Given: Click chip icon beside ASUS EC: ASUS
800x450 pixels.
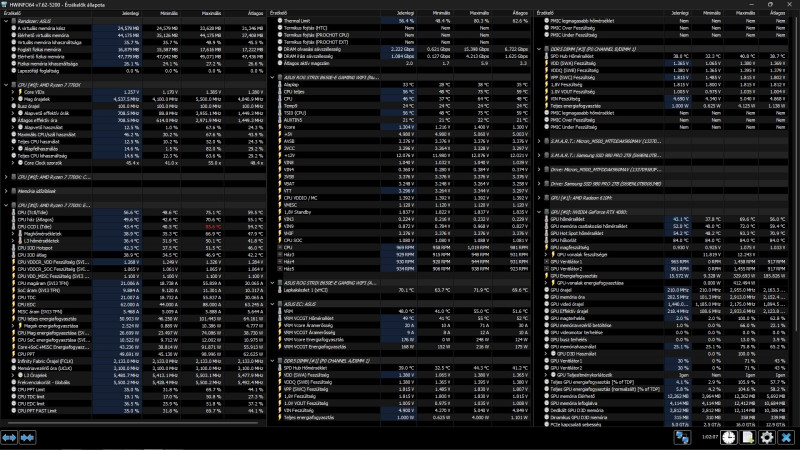Looking at the screenshot, I should pyautogui.click(x=280, y=304).
